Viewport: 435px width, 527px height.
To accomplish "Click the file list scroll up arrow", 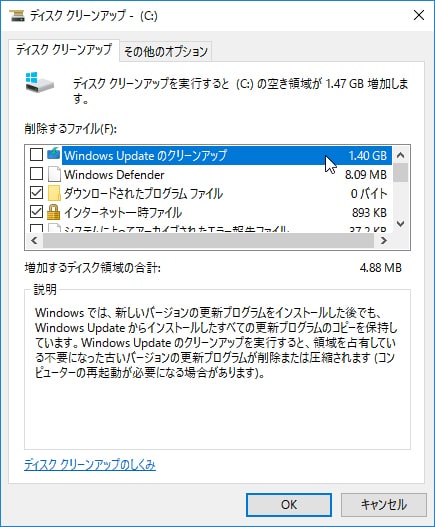I will [400, 155].
